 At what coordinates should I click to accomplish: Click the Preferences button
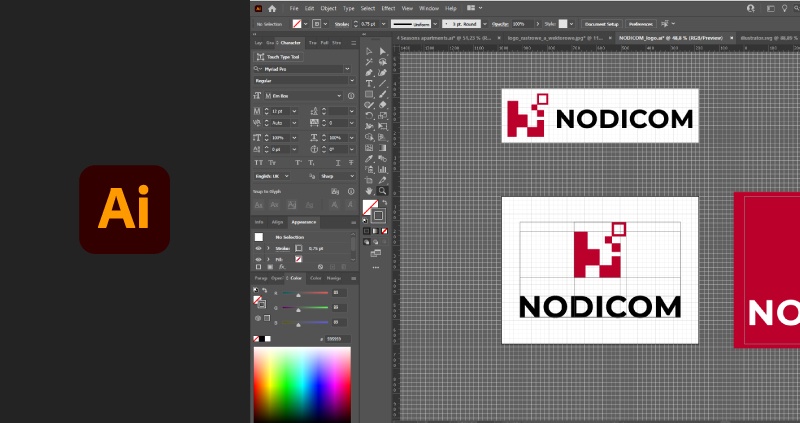pyautogui.click(x=640, y=24)
